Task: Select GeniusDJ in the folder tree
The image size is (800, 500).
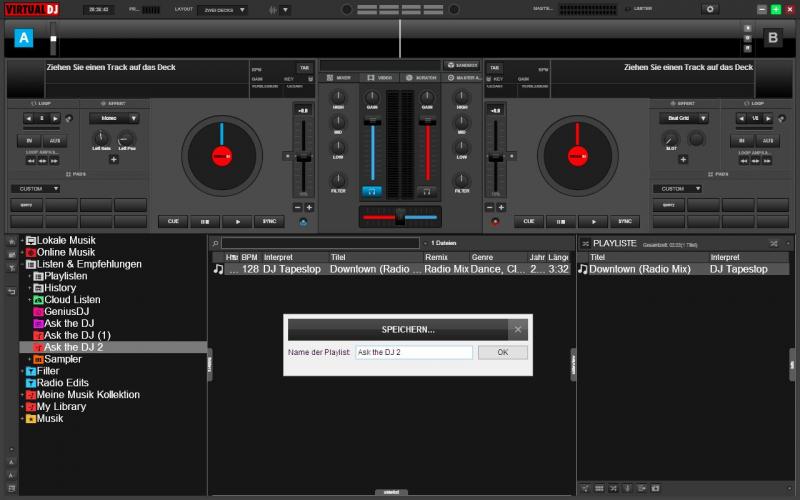Action: (x=67, y=312)
